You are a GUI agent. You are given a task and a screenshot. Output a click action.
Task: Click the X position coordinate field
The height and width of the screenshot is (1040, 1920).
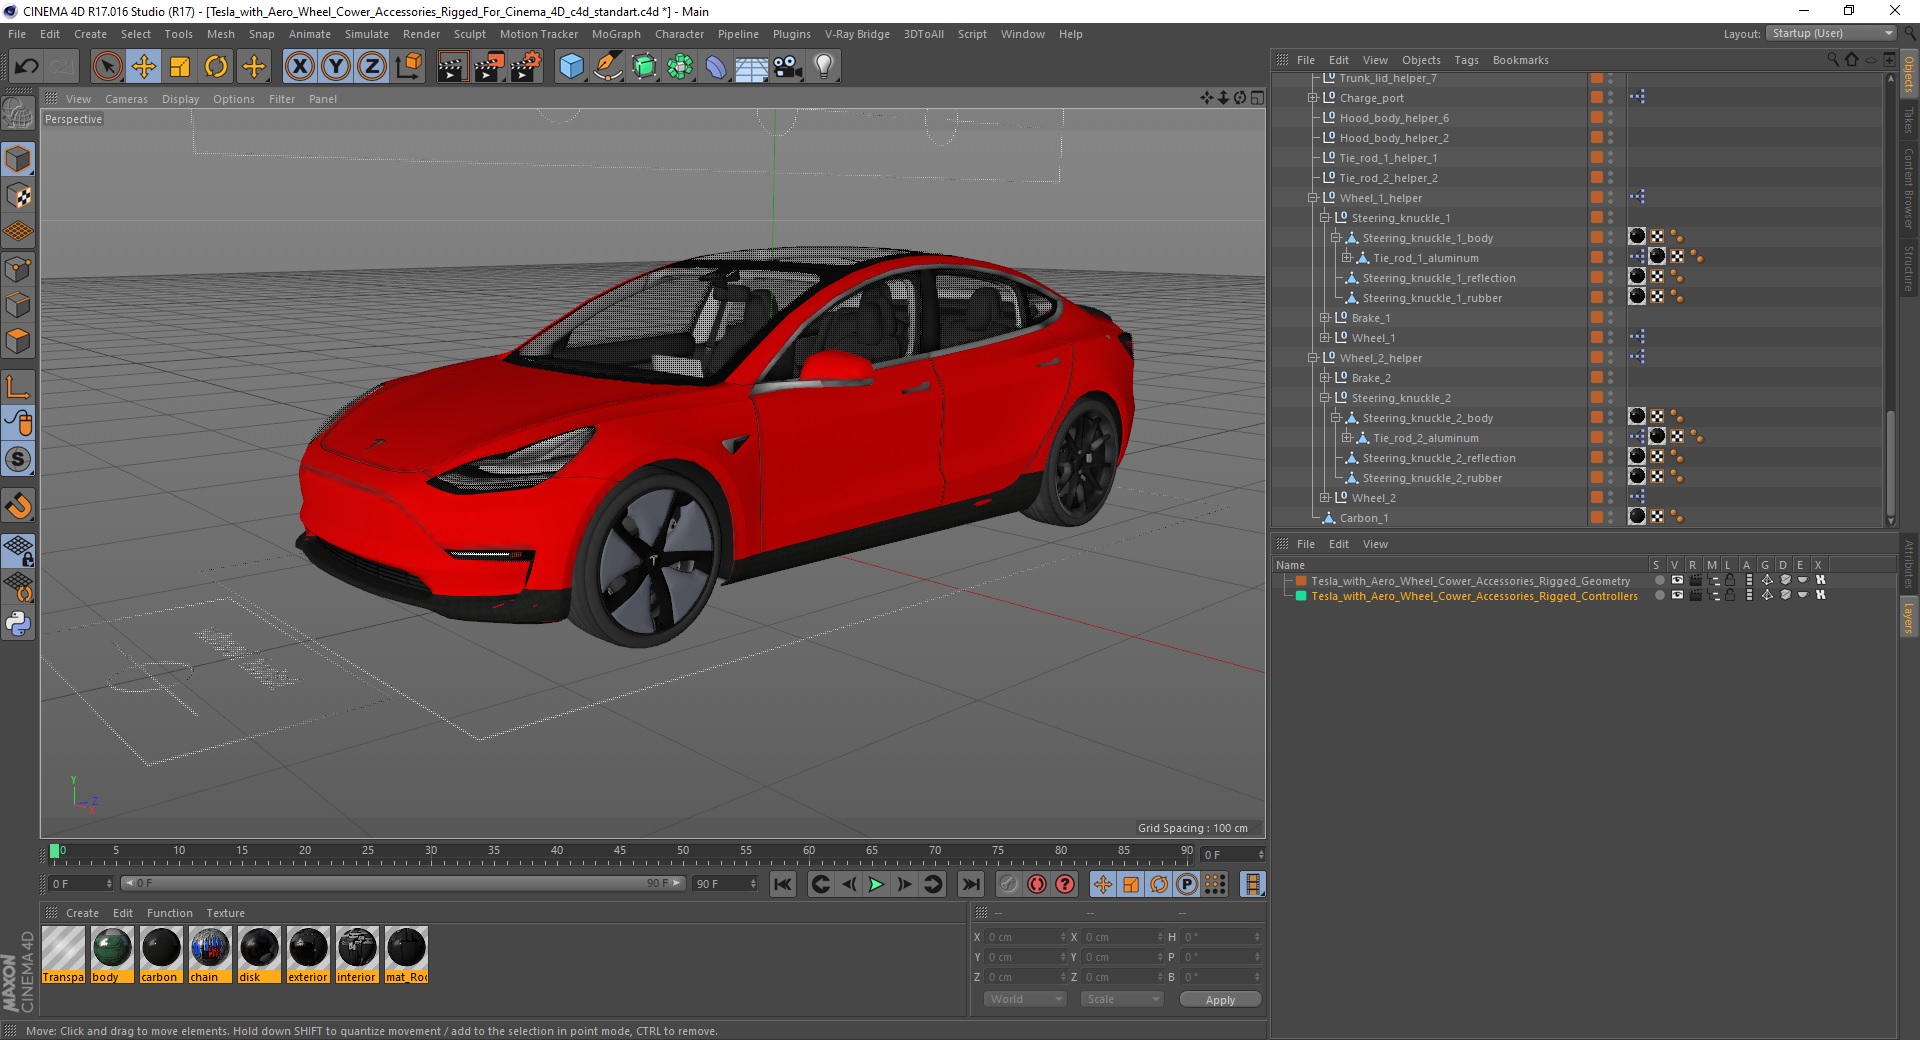click(x=1025, y=937)
